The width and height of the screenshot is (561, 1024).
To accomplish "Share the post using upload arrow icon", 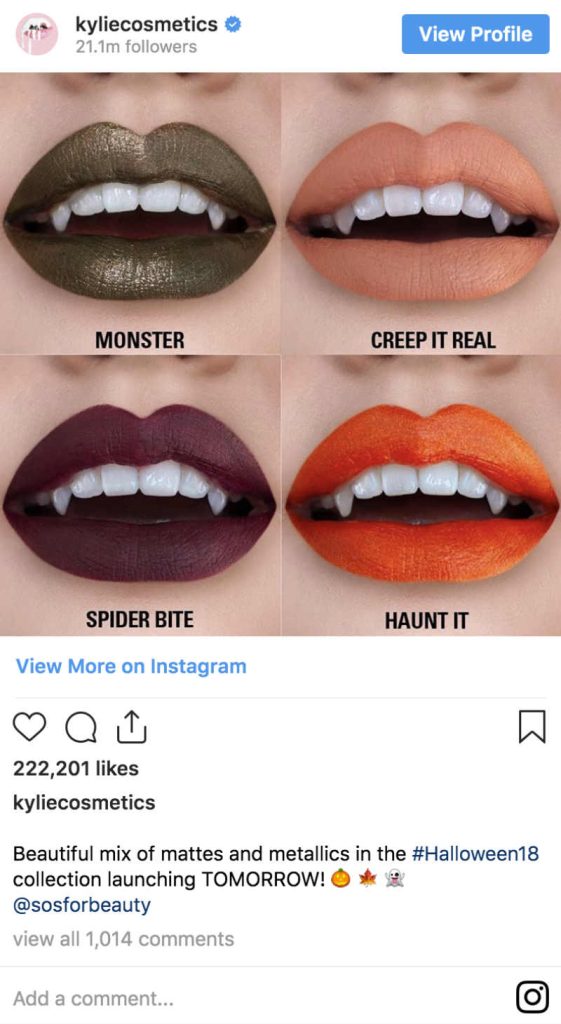I will pyautogui.click(x=132, y=727).
